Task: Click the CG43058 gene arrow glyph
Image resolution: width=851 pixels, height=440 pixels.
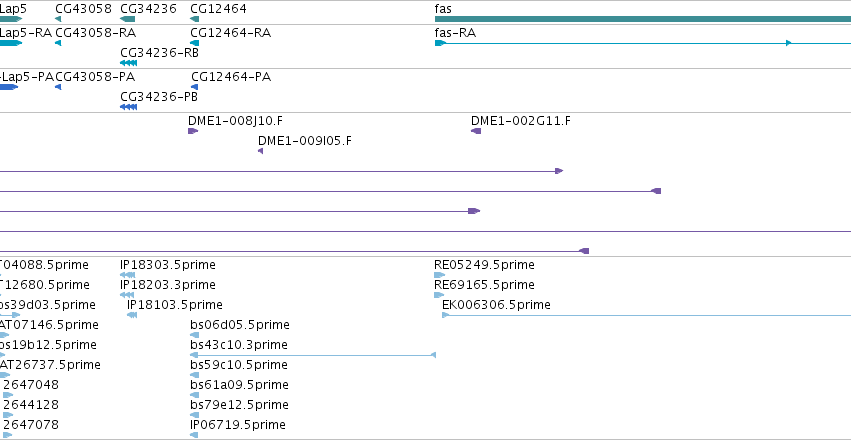Action: pyautogui.click(x=58, y=19)
